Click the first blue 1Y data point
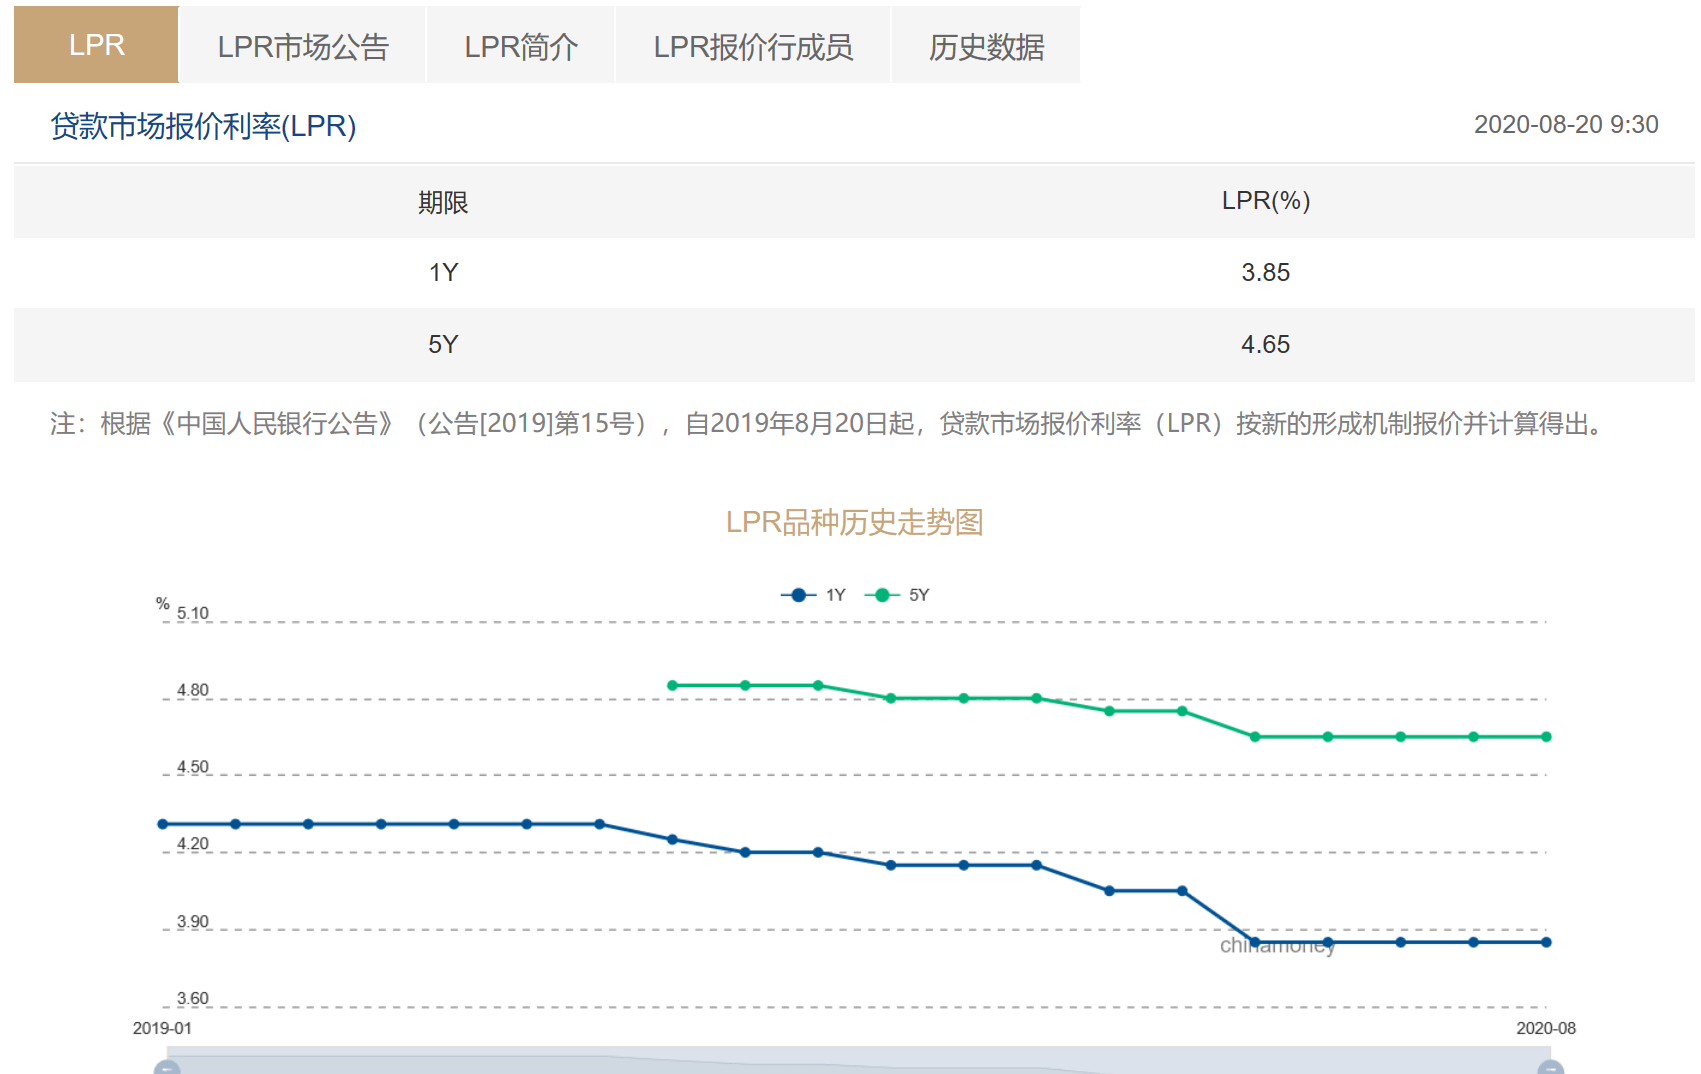 coord(163,824)
